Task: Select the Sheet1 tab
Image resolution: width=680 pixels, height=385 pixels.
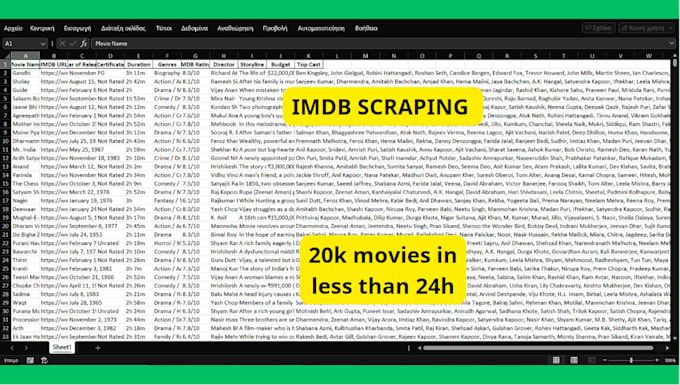Action: (62, 347)
